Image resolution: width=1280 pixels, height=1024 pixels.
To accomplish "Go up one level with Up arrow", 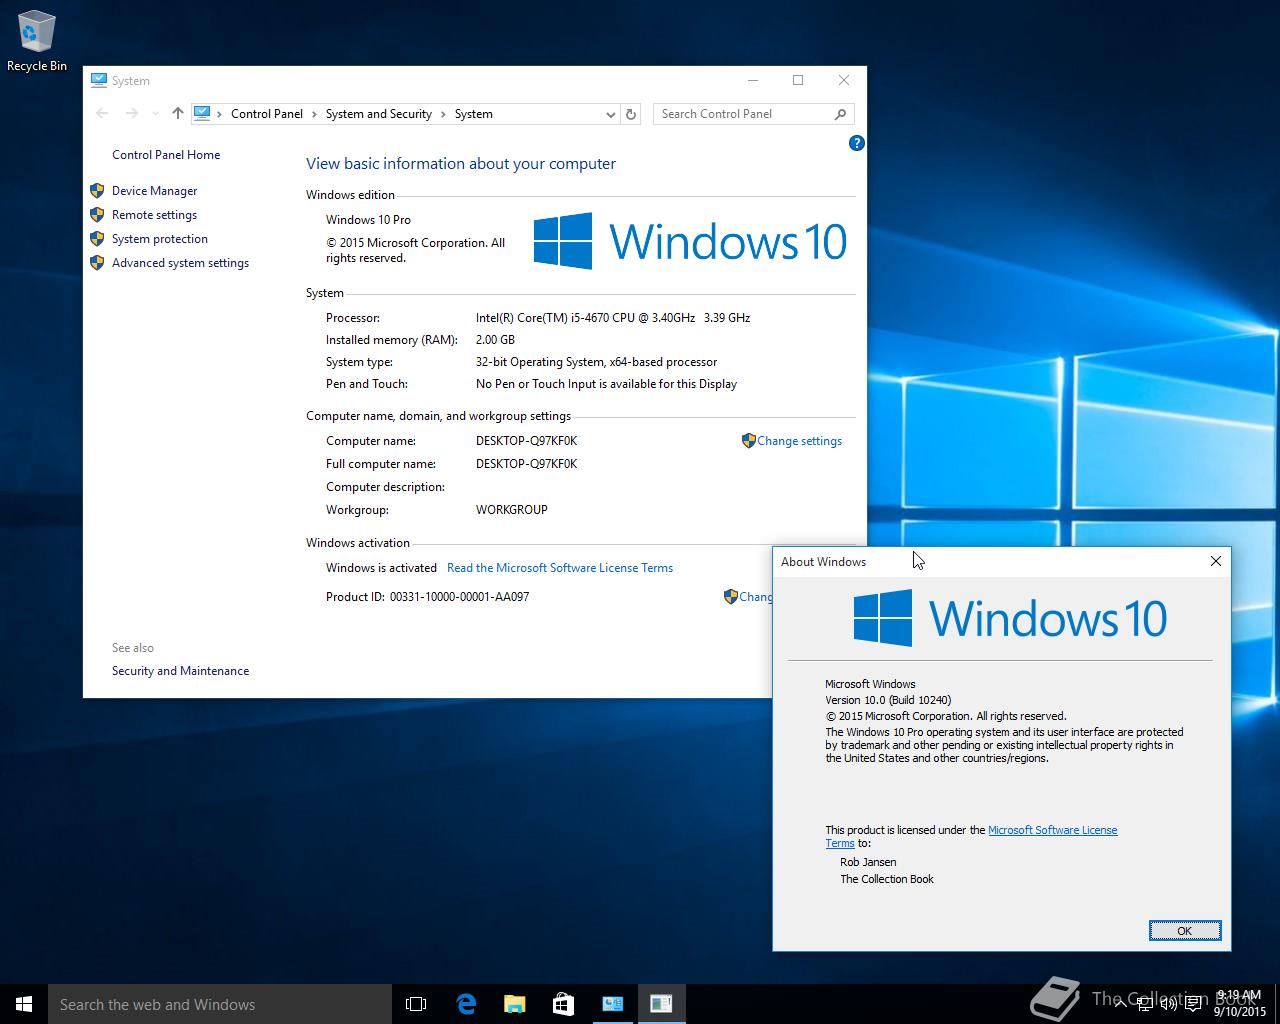I will (x=178, y=114).
